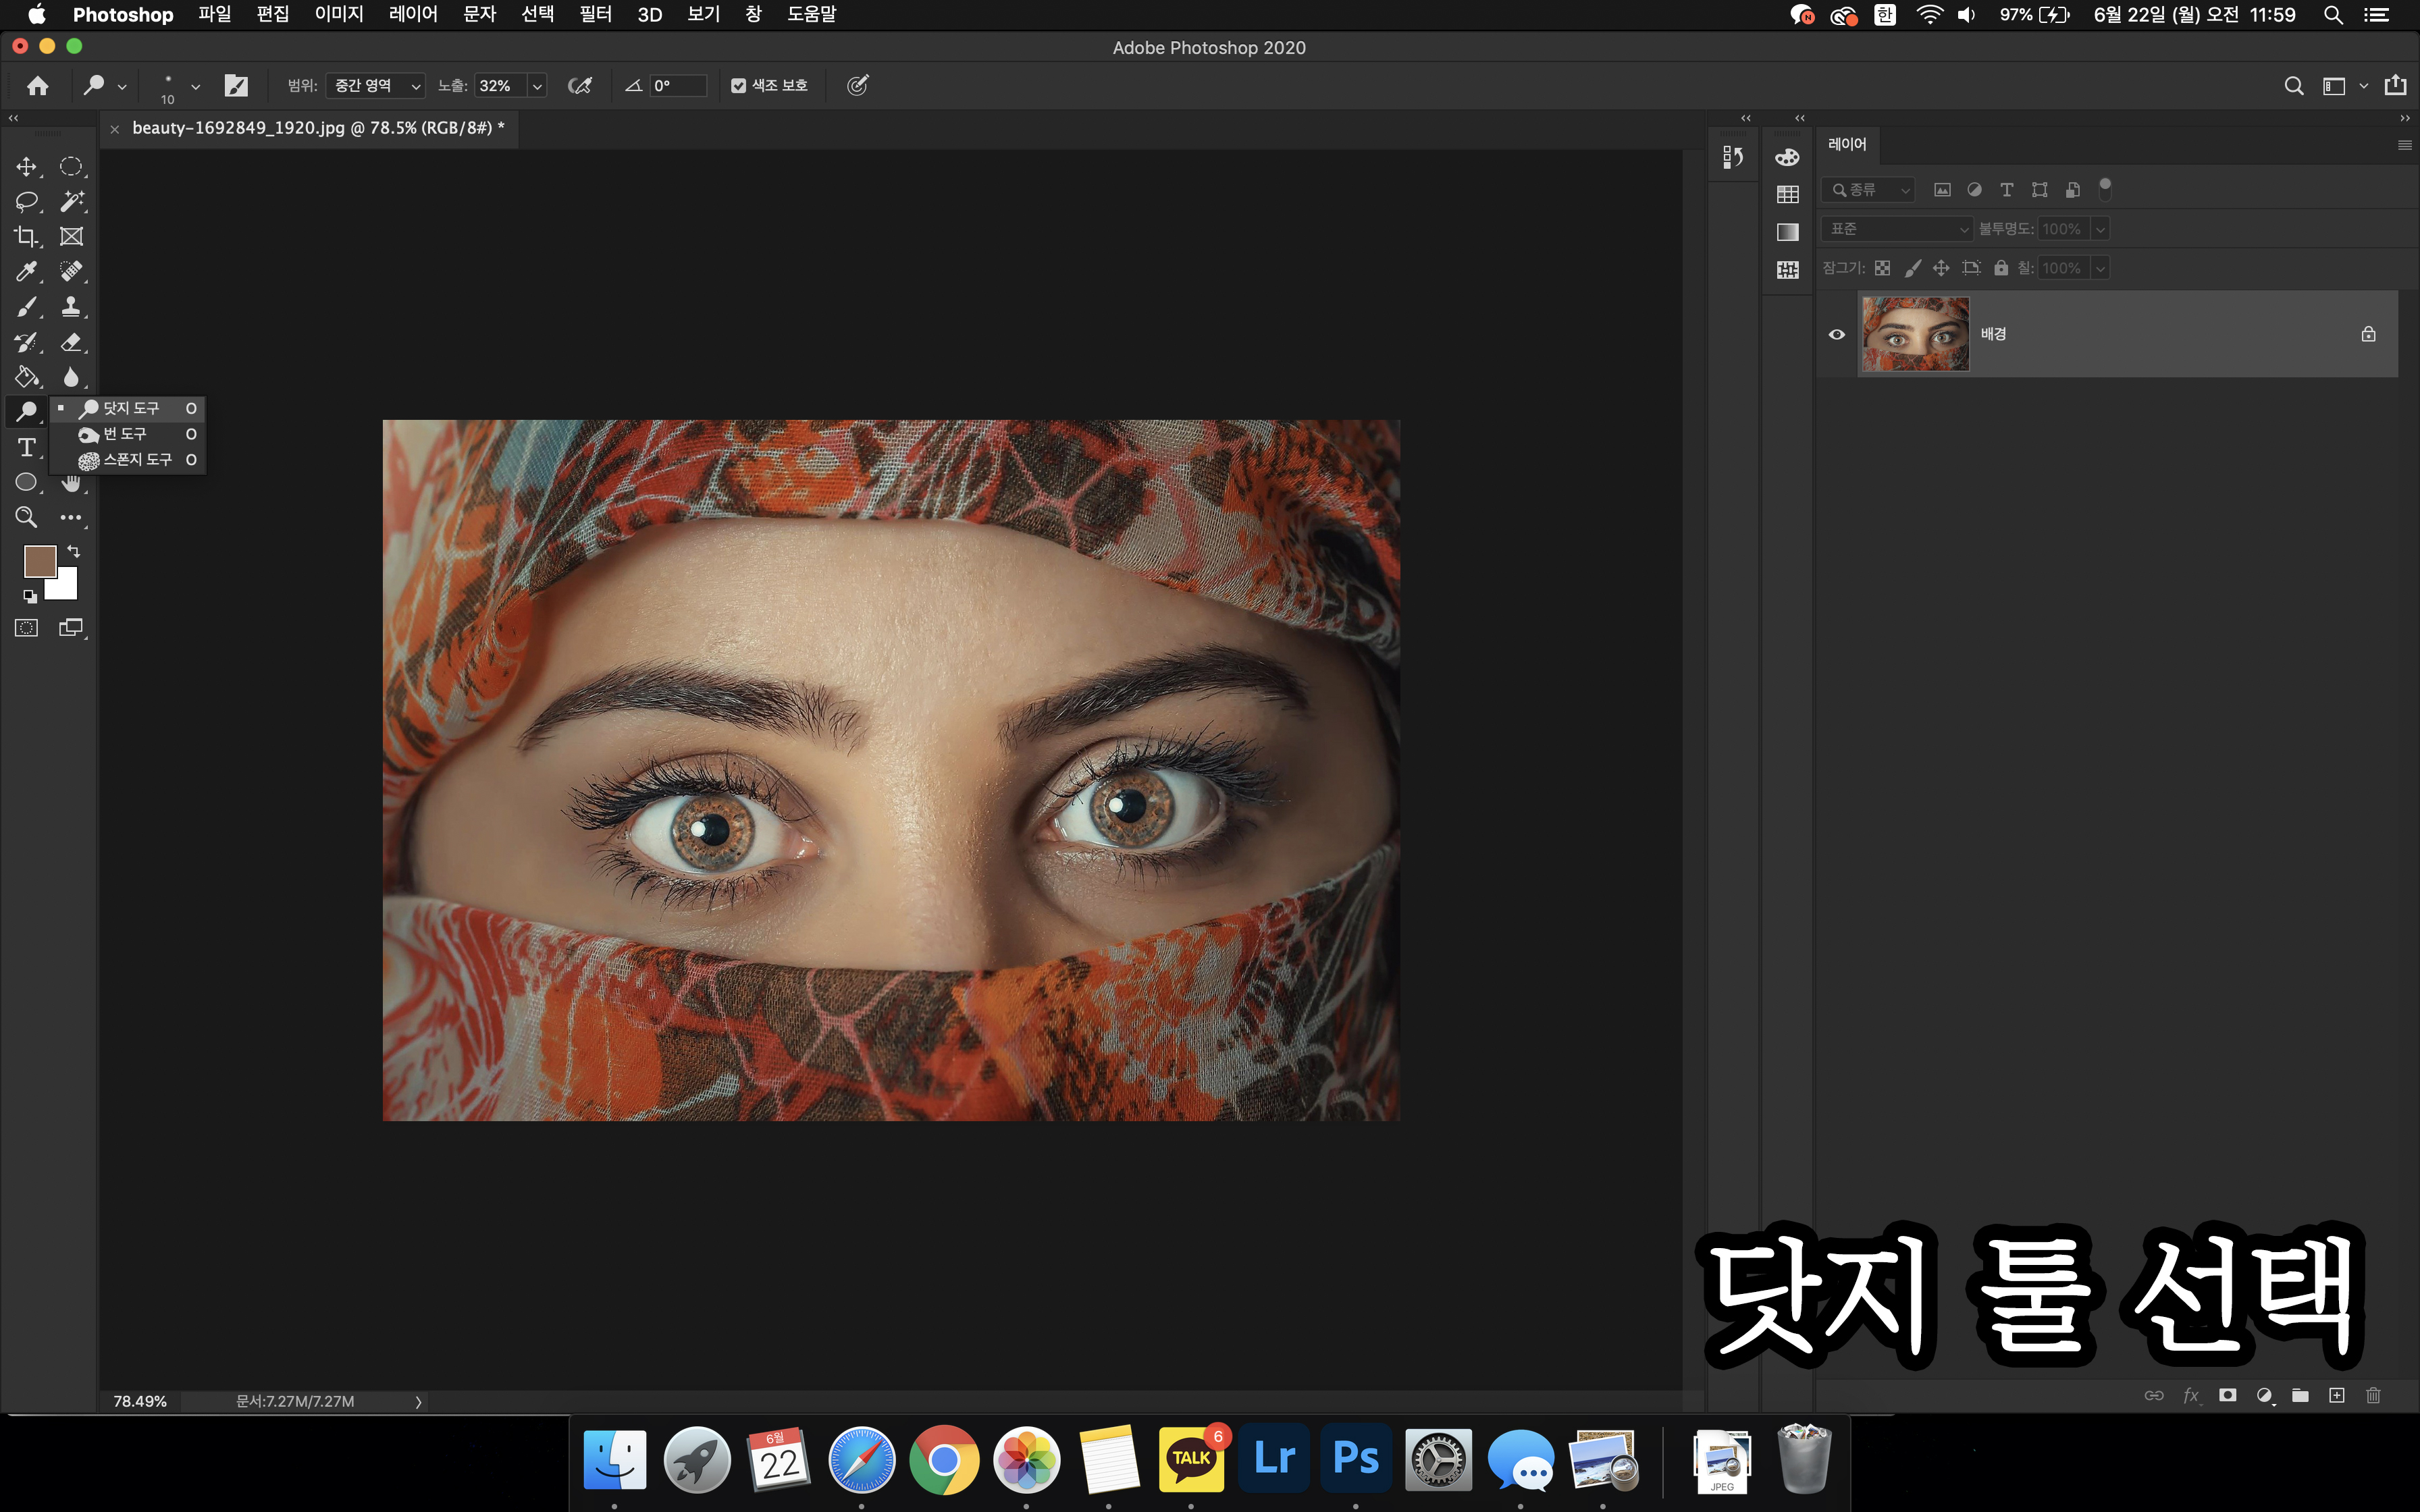
Task: Open the 범위 중간 영역 dropdown
Action: click(376, 86)
